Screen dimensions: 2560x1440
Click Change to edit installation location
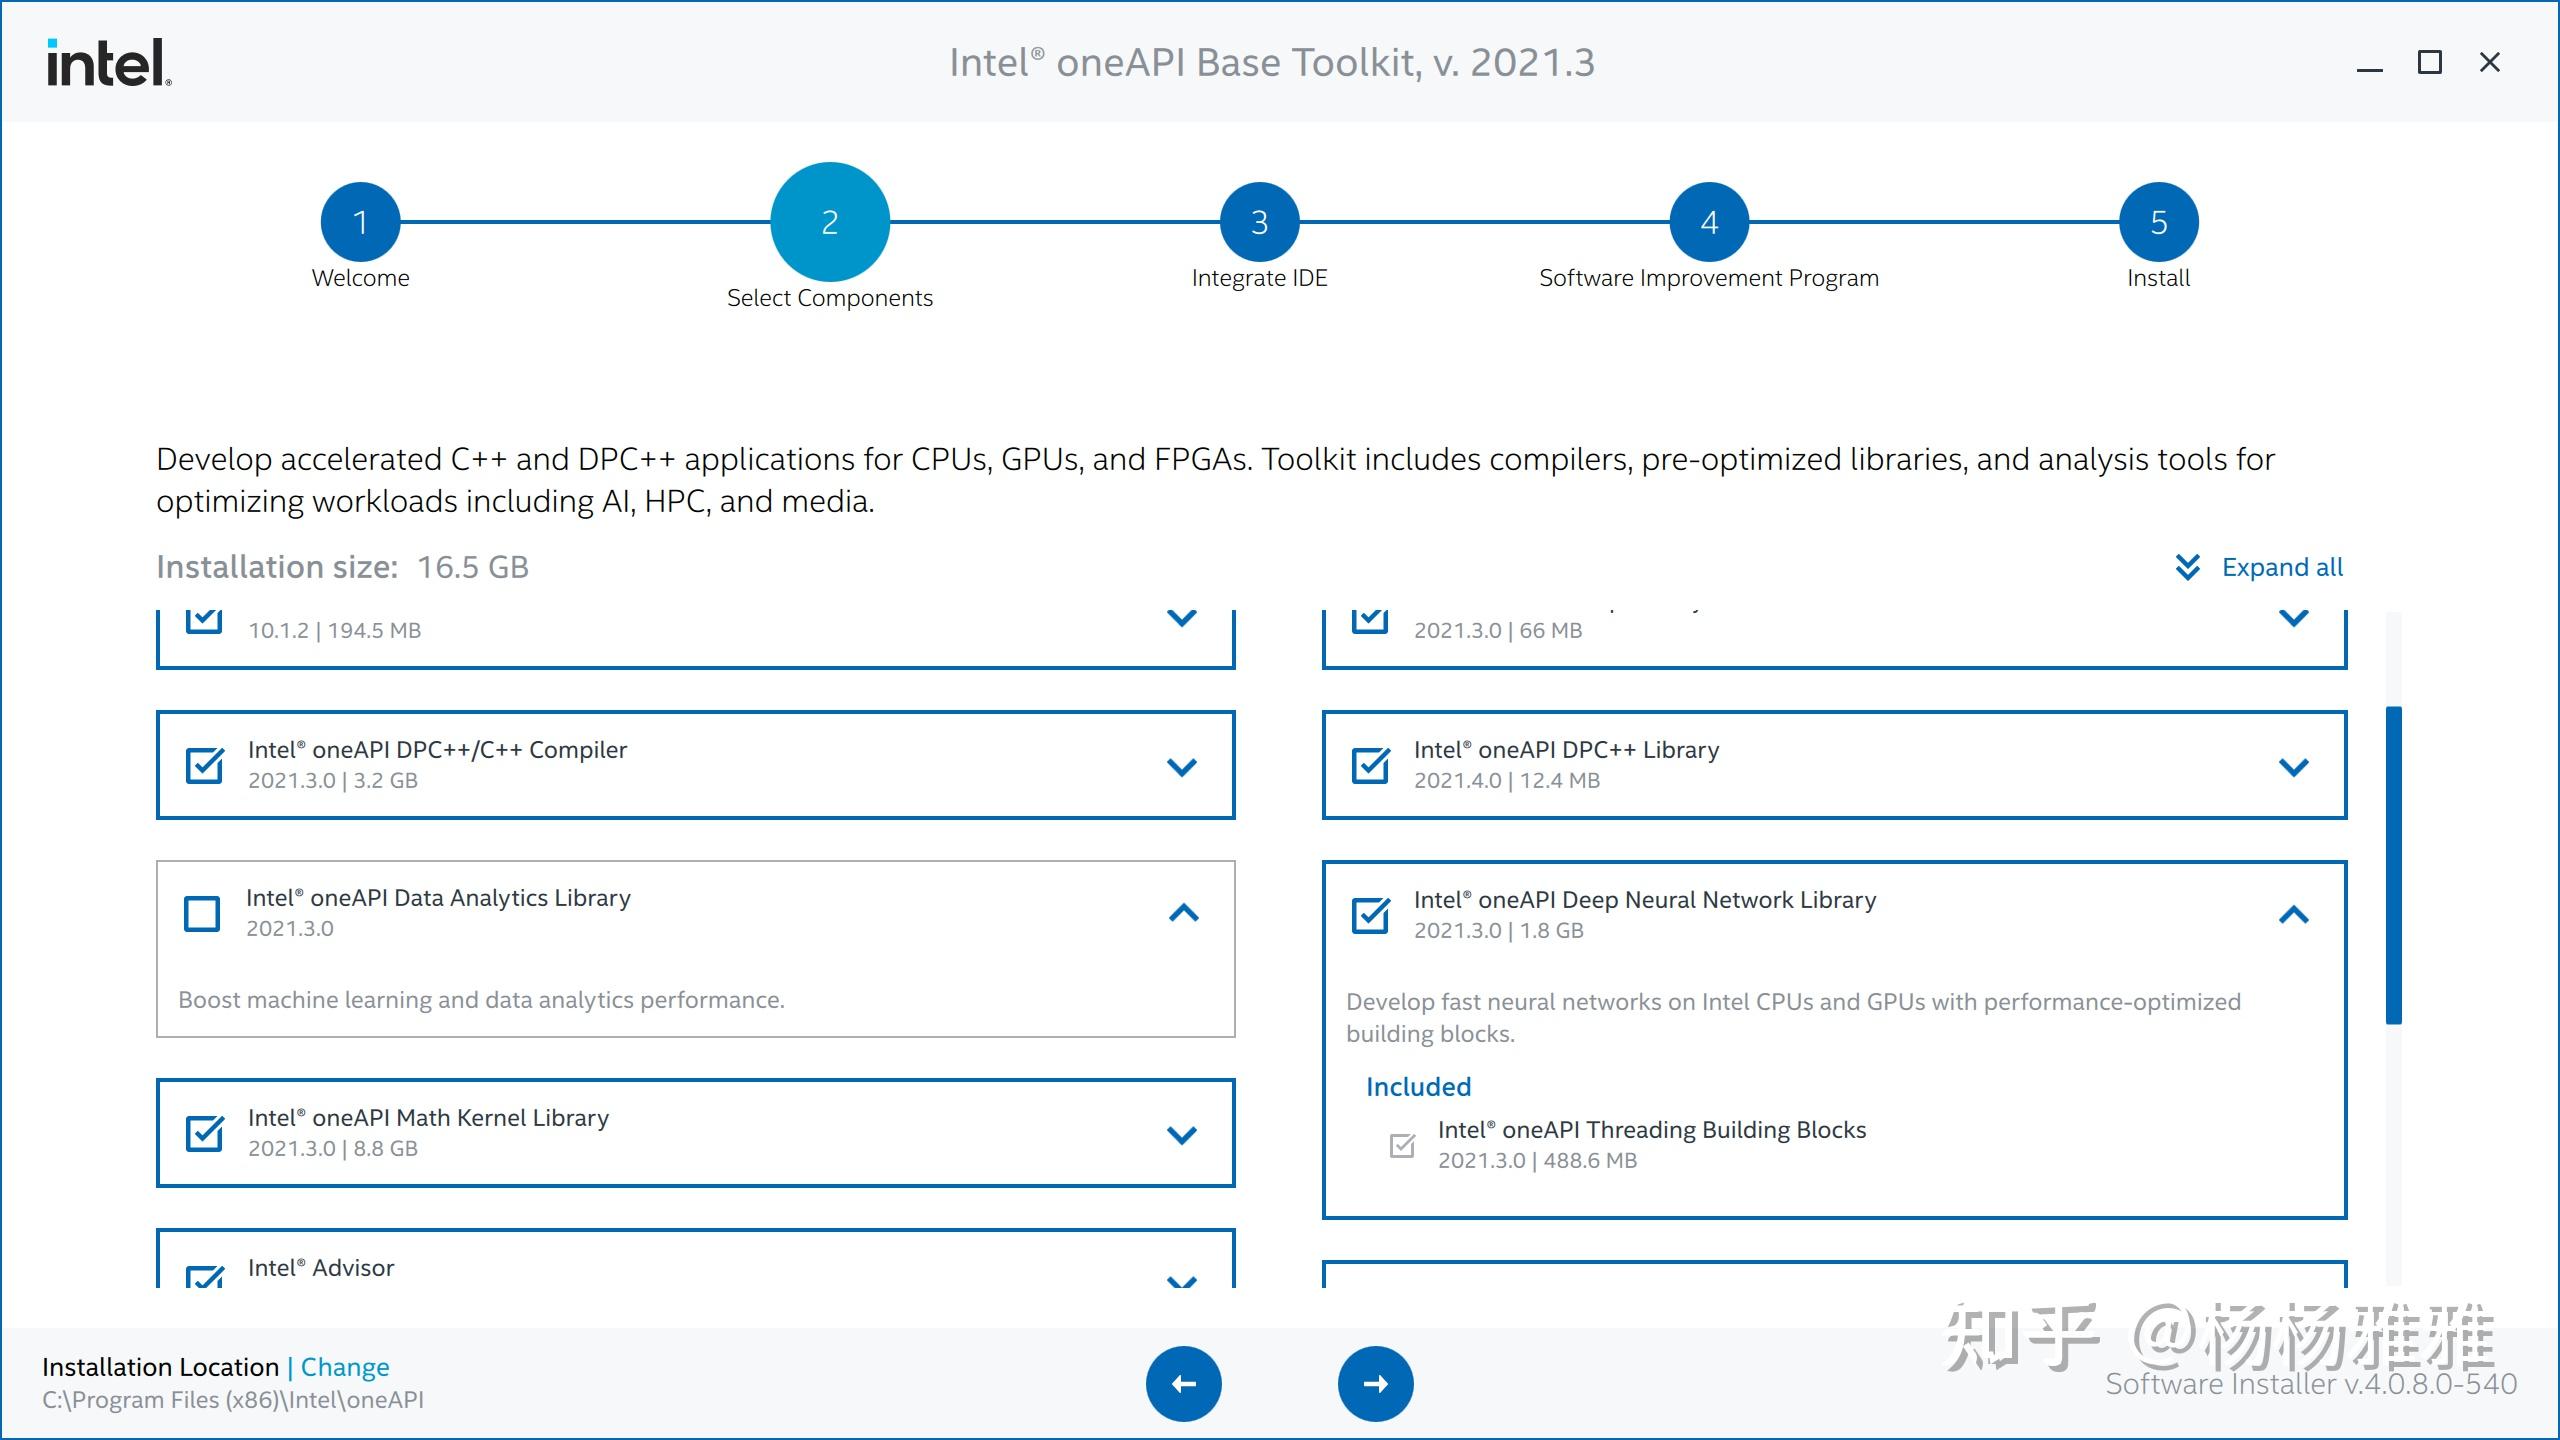pyautogui.click(x=344, y=1366)
